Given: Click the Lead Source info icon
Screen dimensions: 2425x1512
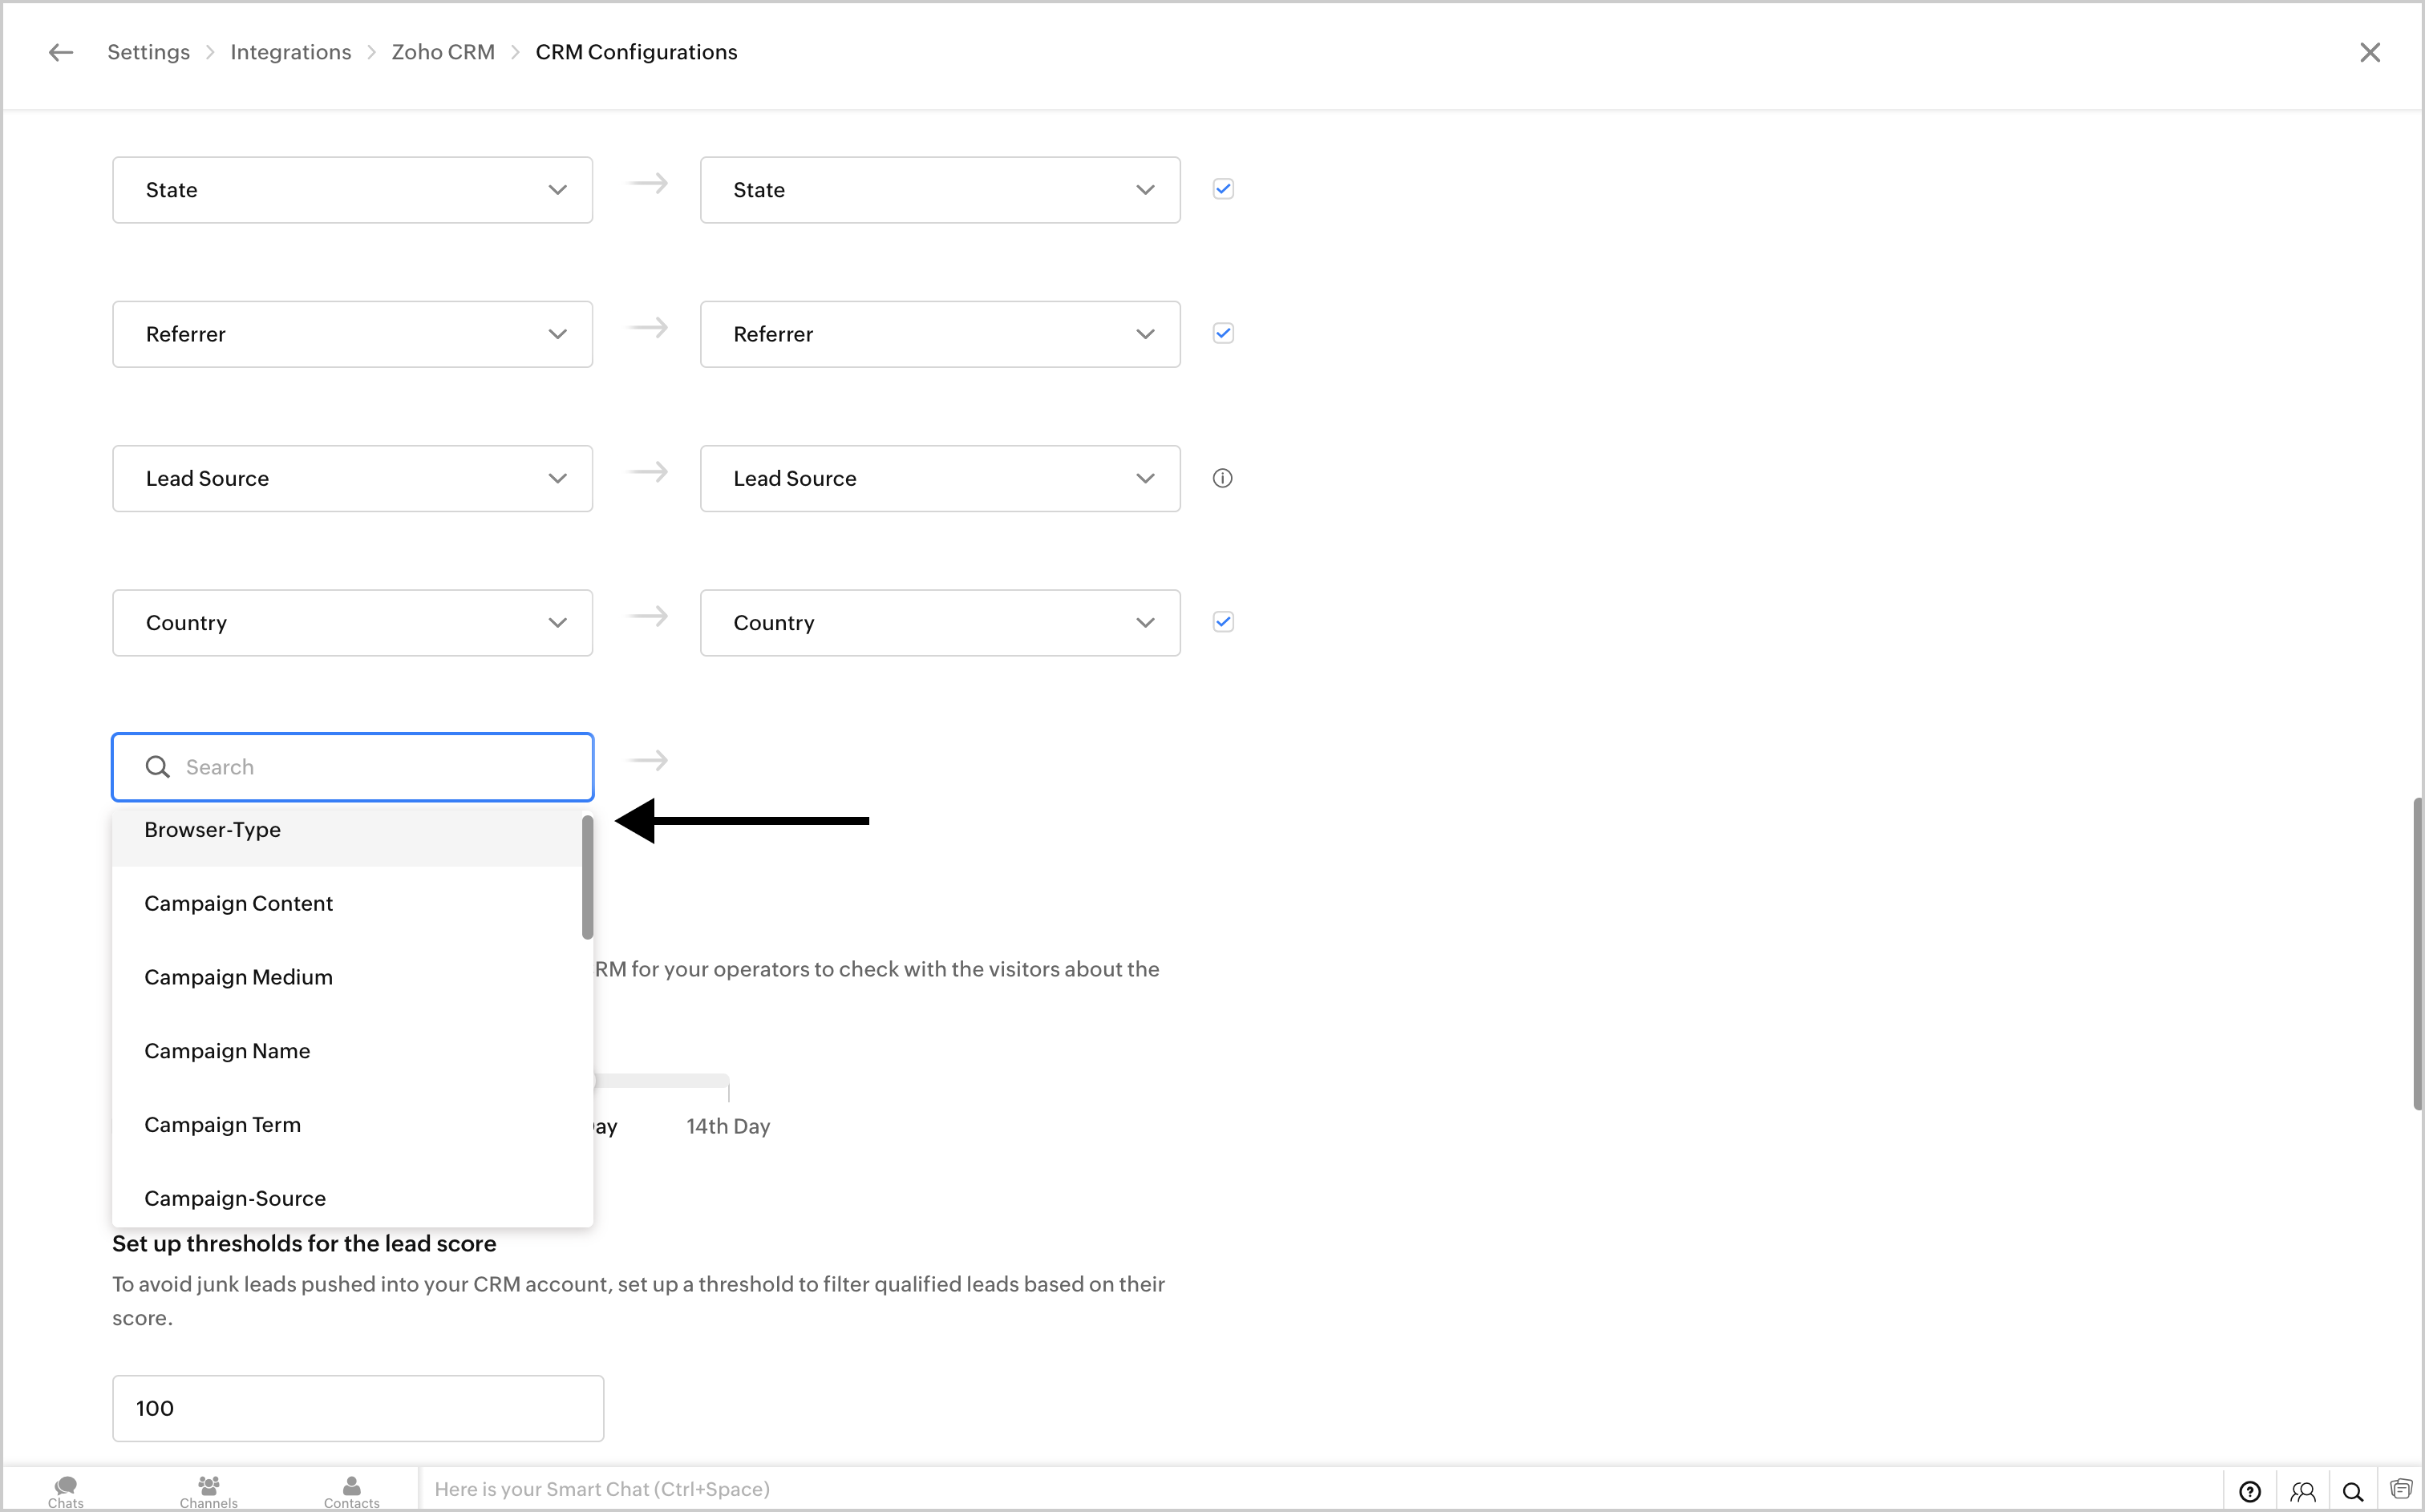Looking at the screenshot, I should (x=1222, y=478).
